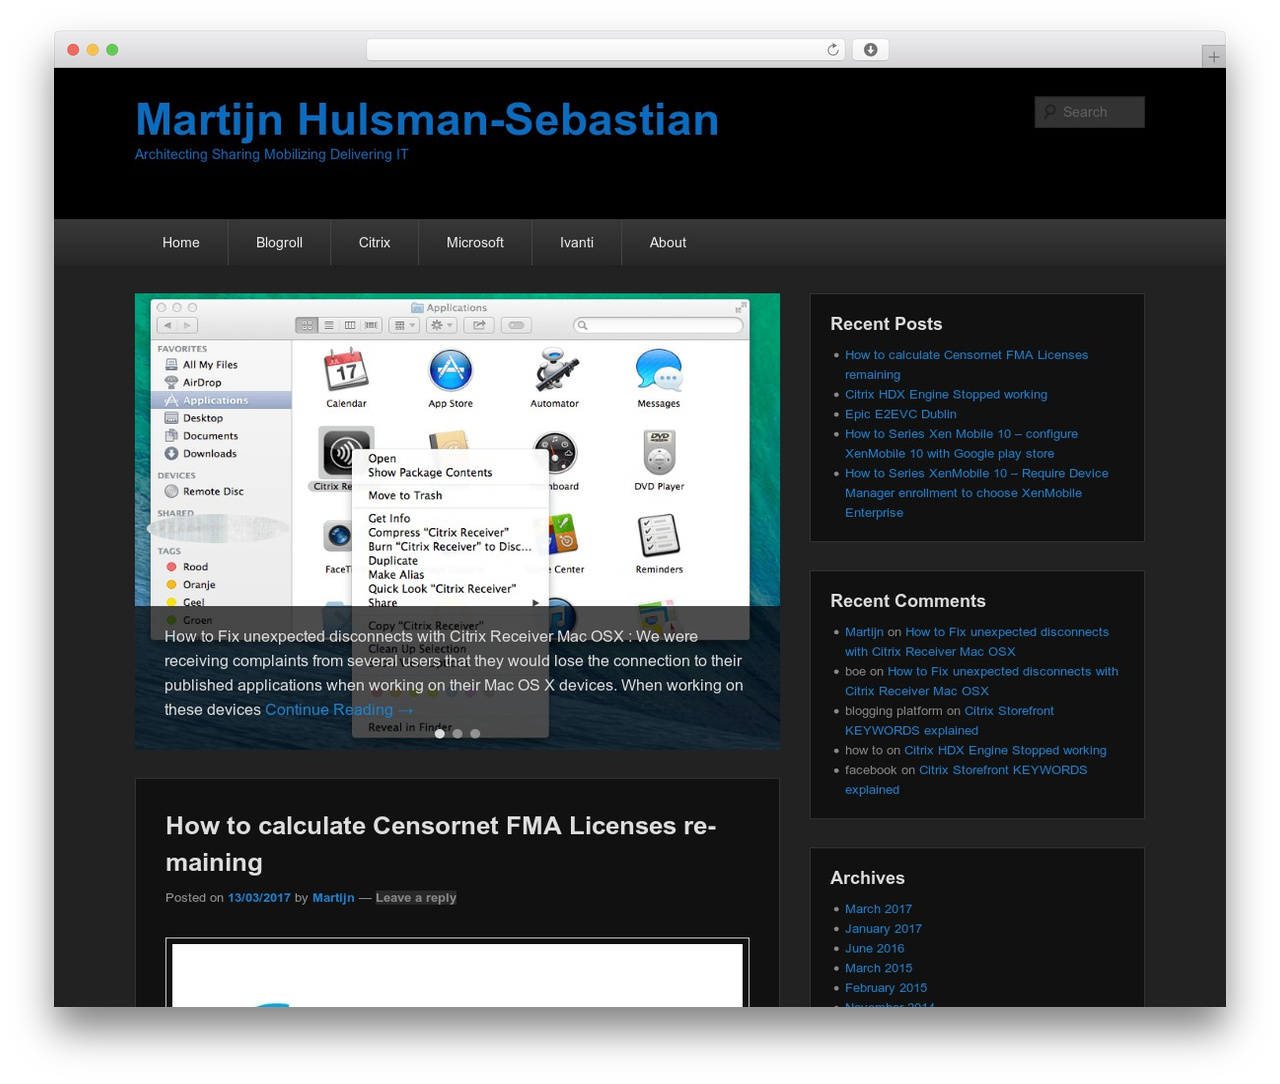
Task: Open facebook's comment on Citrix Storefront KEYWORDS
Action: click(966, 779)
